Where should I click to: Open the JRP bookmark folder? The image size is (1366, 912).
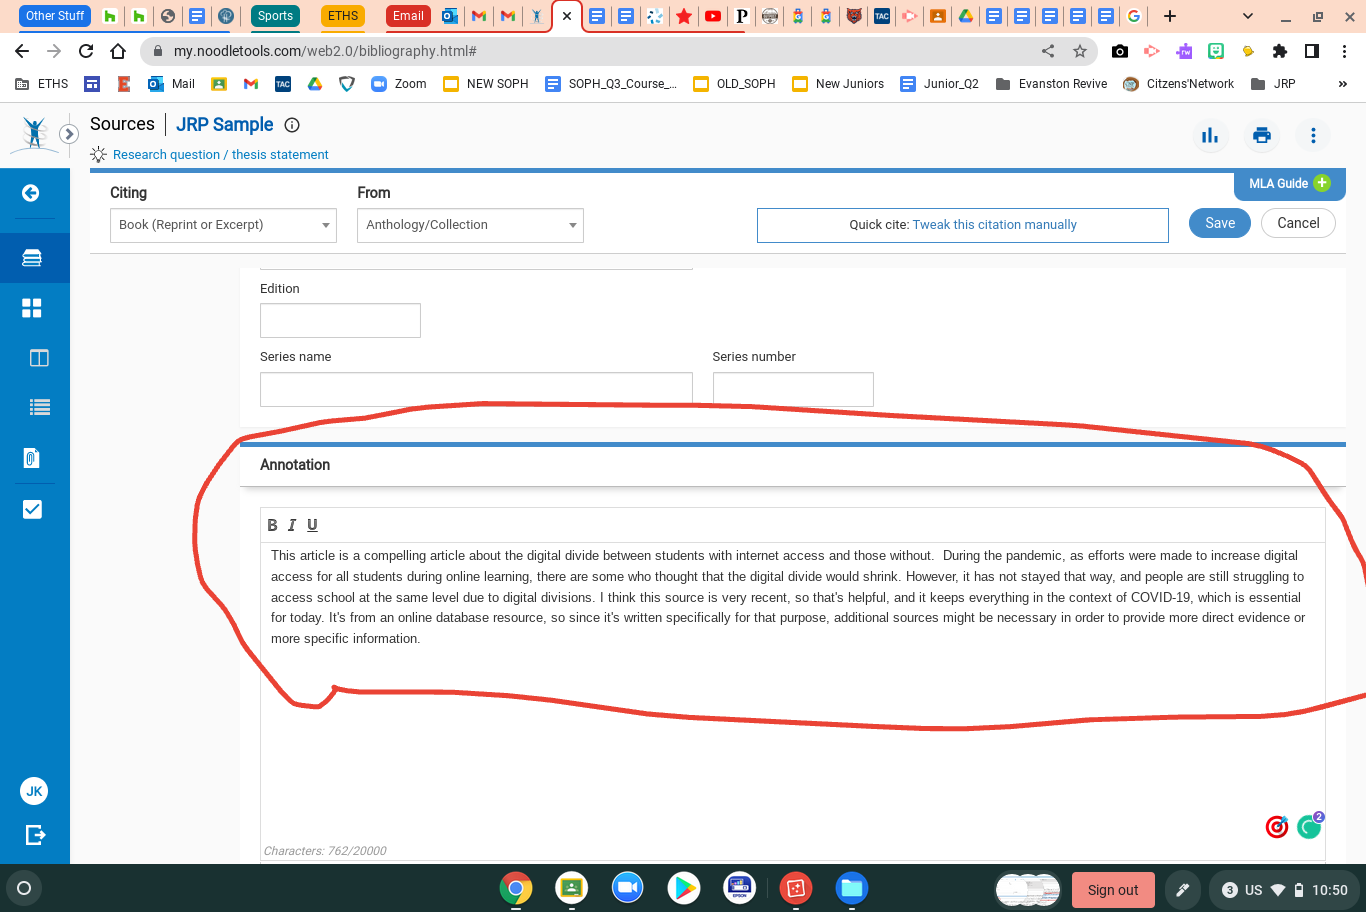click(1273, 84)
